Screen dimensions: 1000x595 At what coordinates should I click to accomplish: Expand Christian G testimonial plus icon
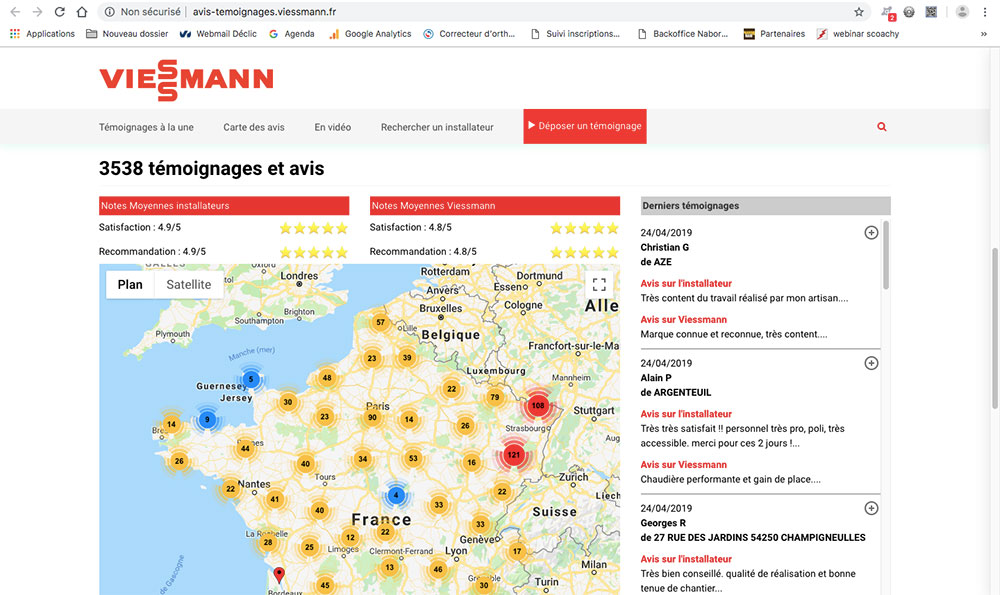click(871, 233)
